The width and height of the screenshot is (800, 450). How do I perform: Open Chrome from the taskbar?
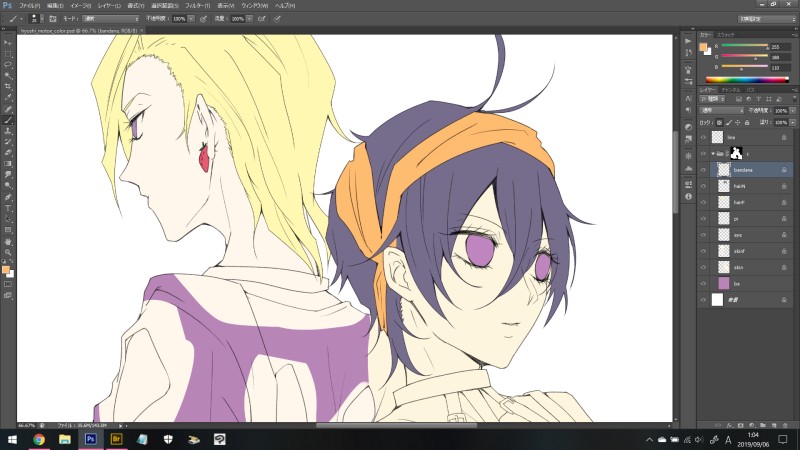[39, 439]
